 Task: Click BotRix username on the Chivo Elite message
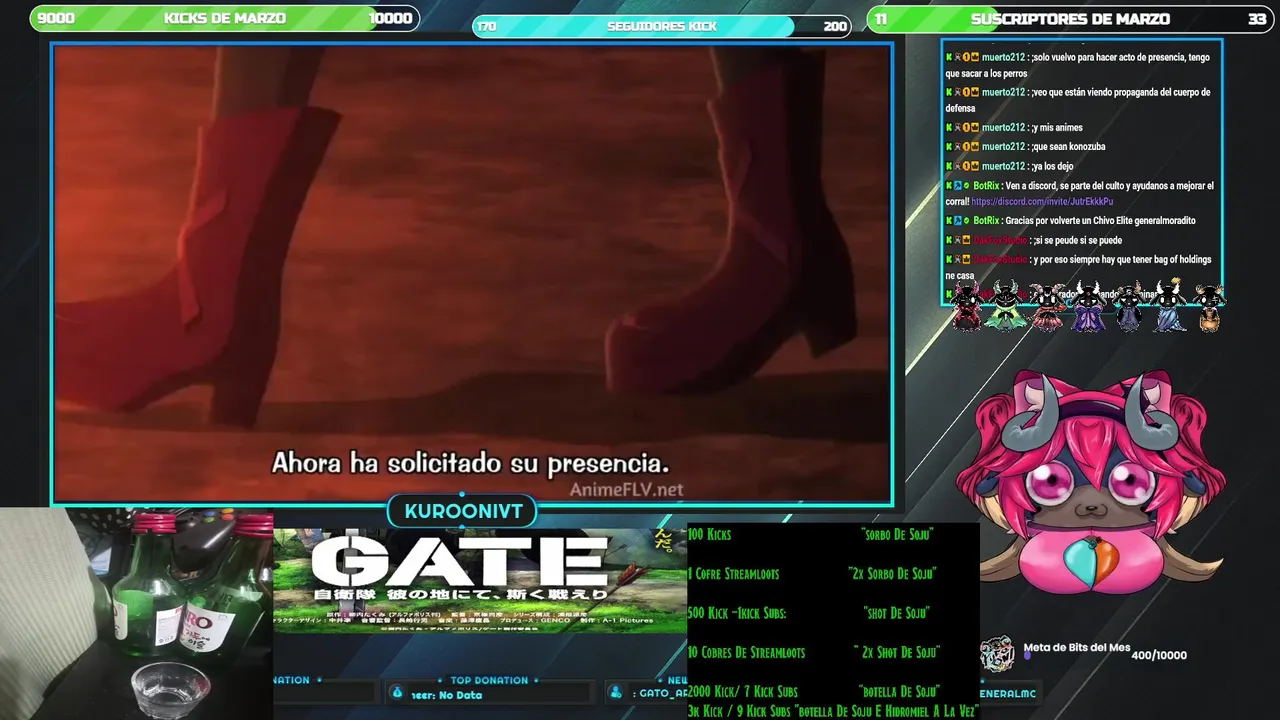986,220
